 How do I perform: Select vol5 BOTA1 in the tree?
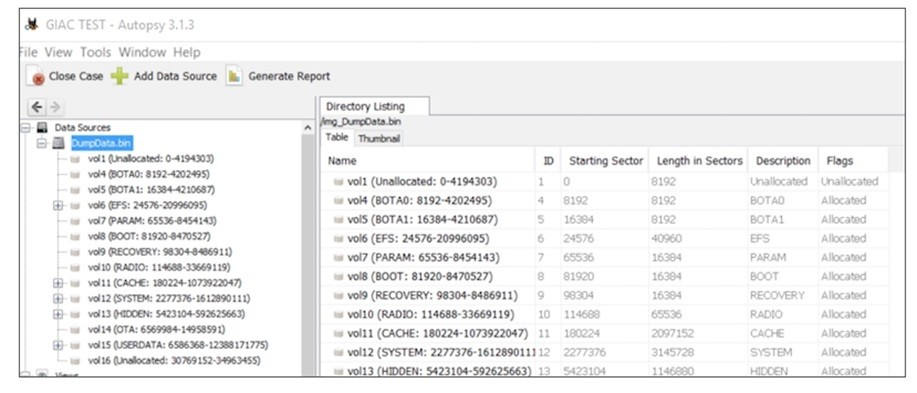tap(151, 189)
